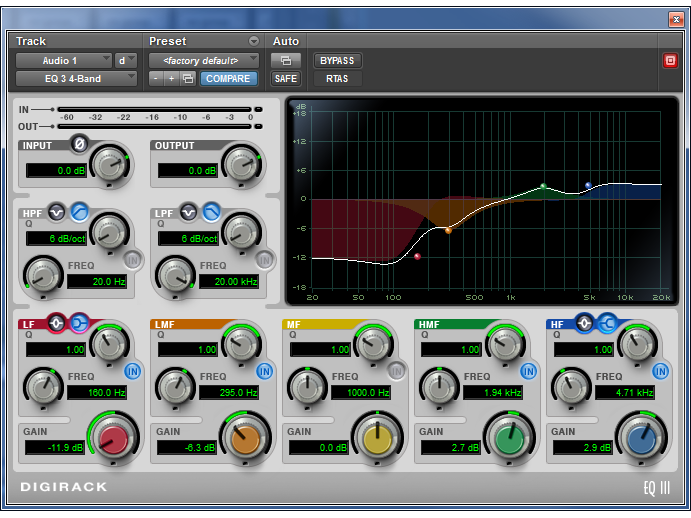Open the EQ 3 4-Band plug-in selector
The image size is (691, 518).
(x=76, y=79)
